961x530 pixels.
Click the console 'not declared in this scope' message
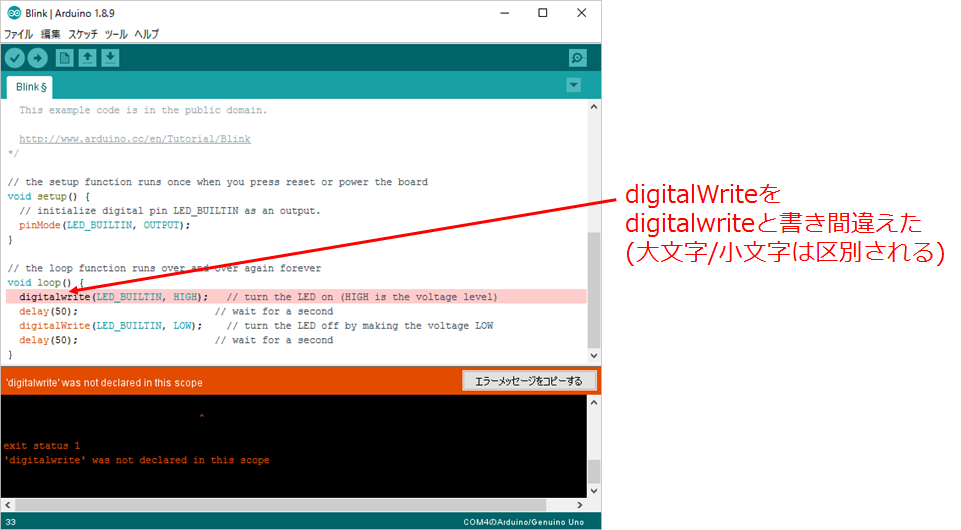pyautogui.click(x=137, y=460)
